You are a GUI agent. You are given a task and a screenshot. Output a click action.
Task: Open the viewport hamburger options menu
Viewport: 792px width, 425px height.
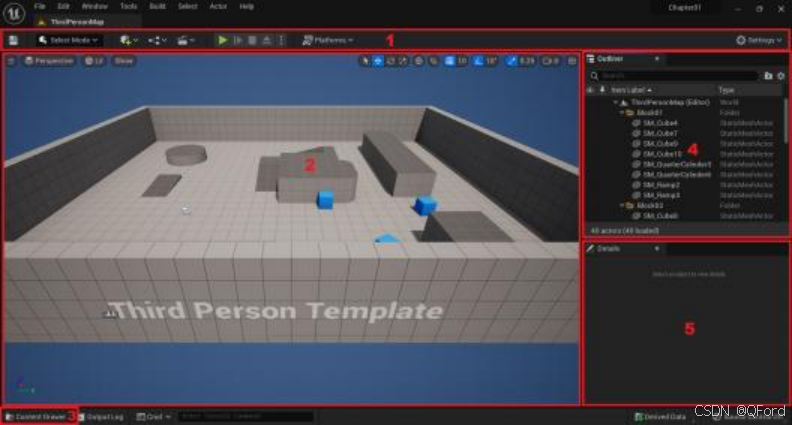point(11,61)
